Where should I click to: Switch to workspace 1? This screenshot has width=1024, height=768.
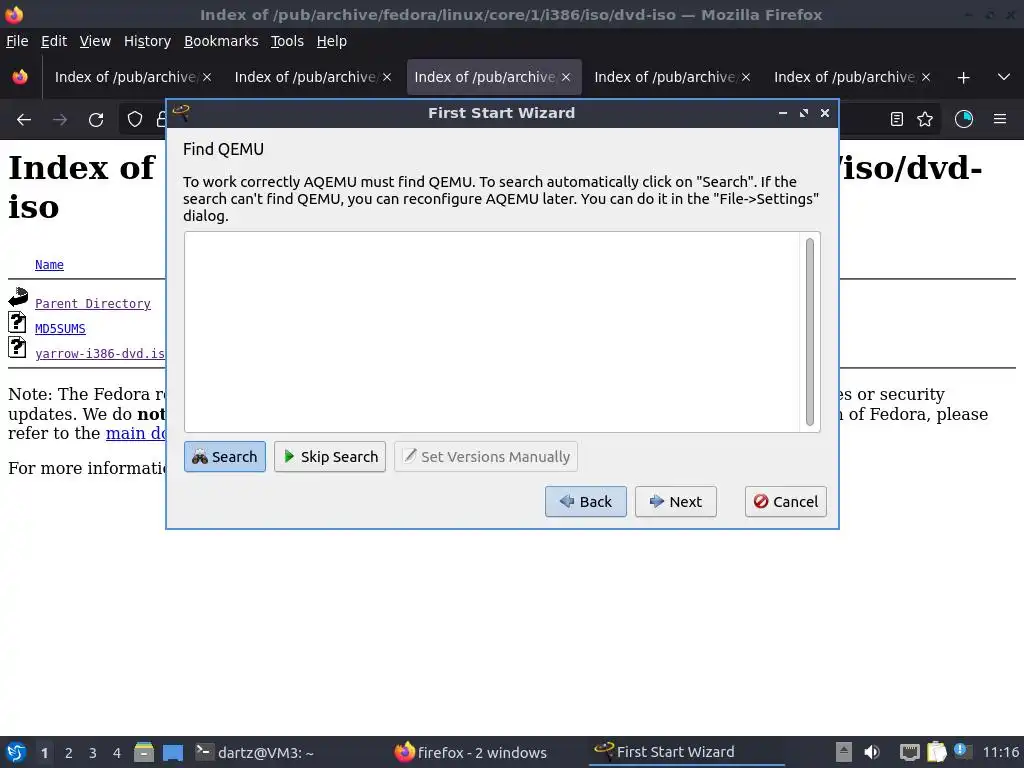[44, 753]
